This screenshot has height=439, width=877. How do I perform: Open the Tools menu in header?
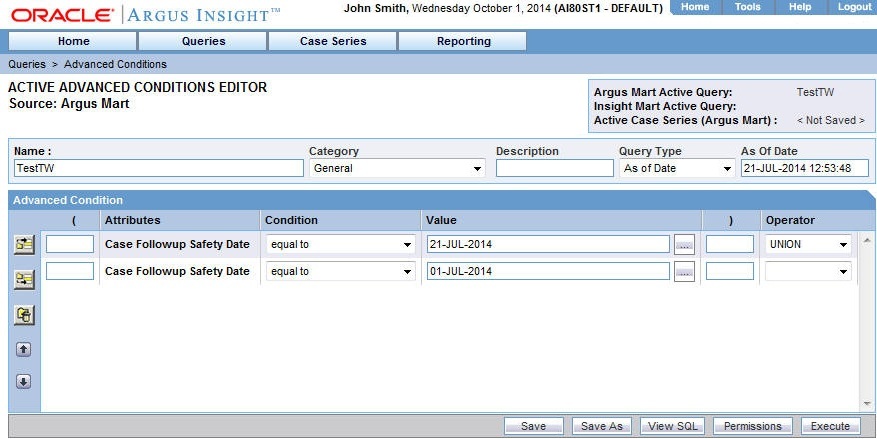click(747, 7)
